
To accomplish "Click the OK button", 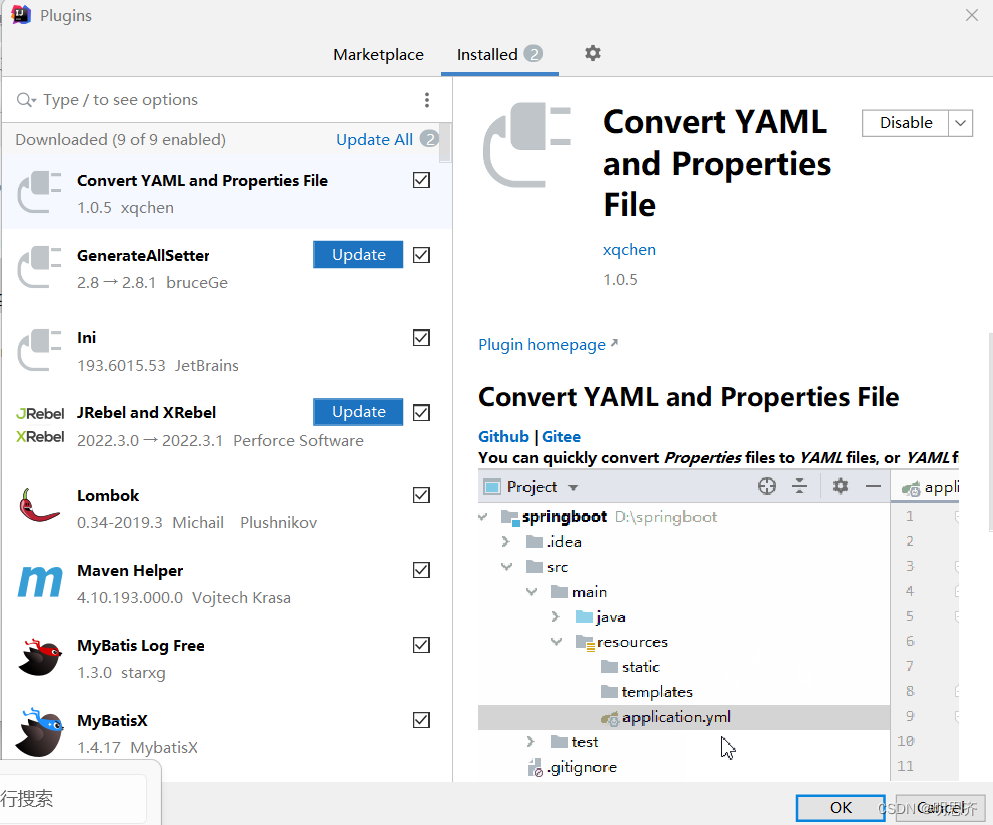I will coord(840,808).
